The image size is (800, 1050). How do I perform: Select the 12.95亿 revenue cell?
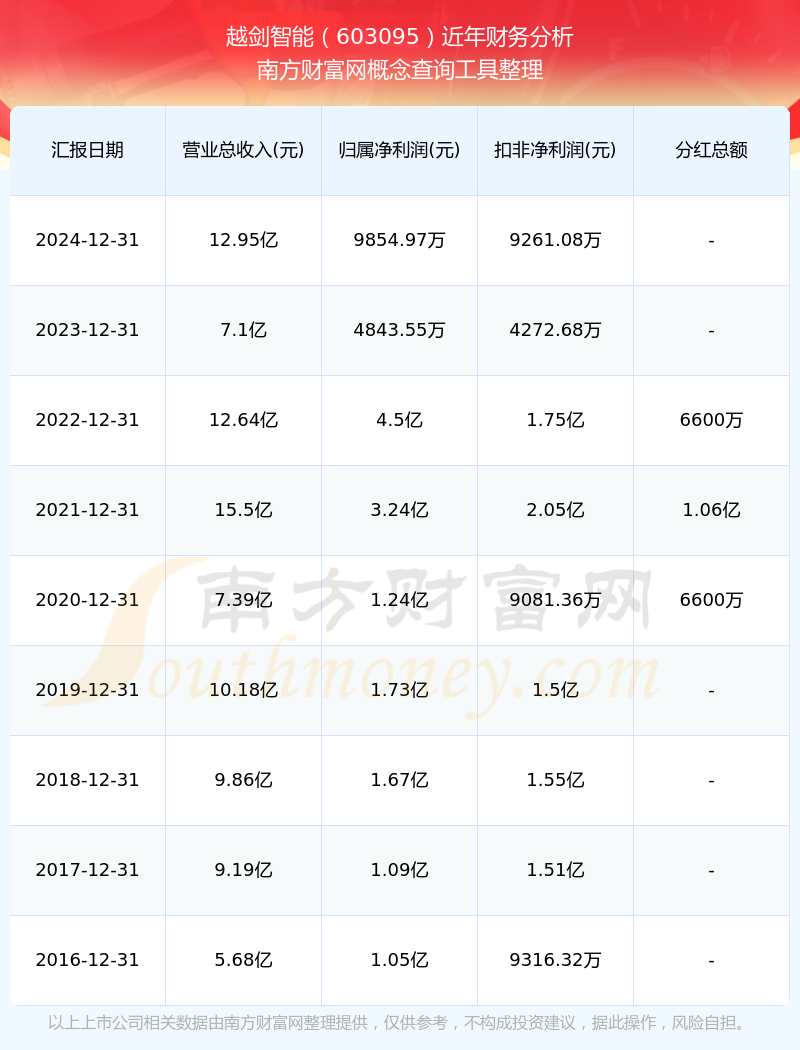[x=244, y=240]
